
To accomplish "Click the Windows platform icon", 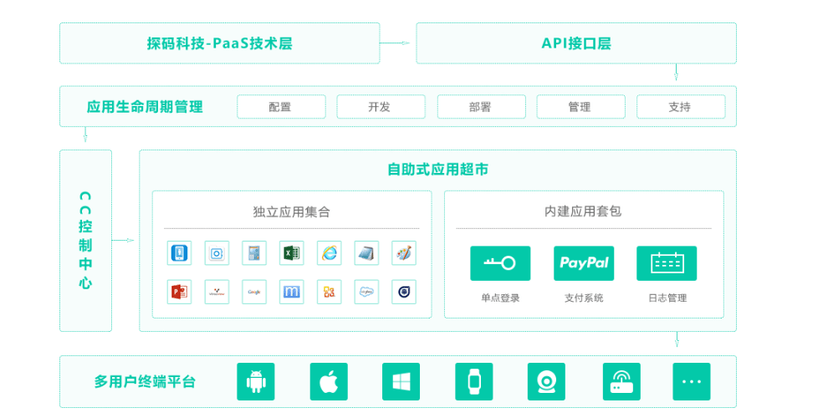I will (401, 381).
